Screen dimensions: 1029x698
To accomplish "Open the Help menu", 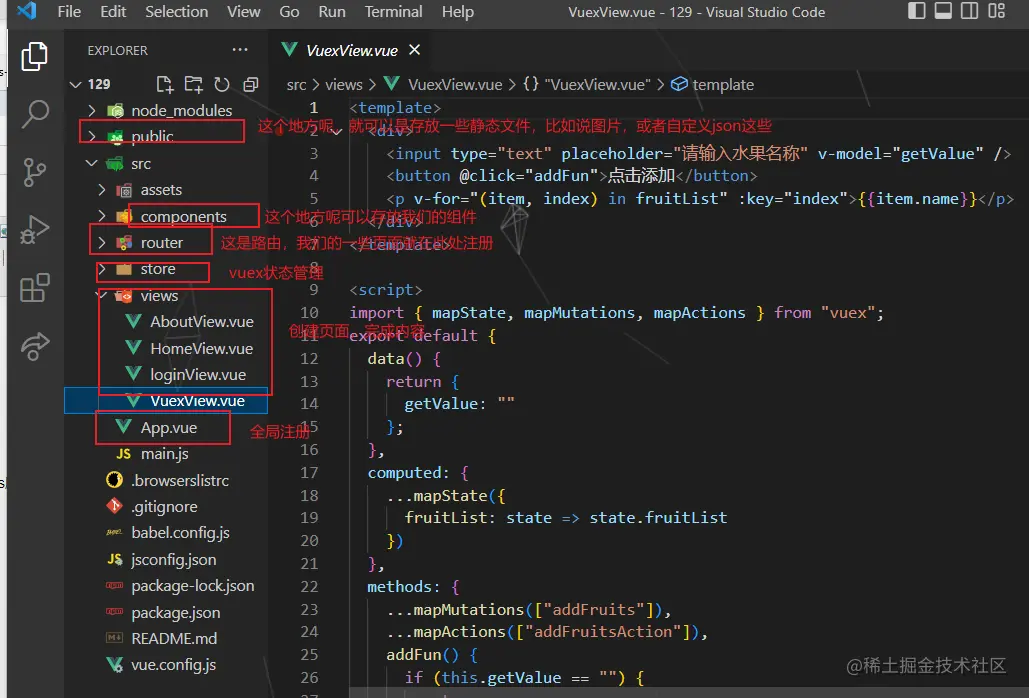I will tap(457, 12).
